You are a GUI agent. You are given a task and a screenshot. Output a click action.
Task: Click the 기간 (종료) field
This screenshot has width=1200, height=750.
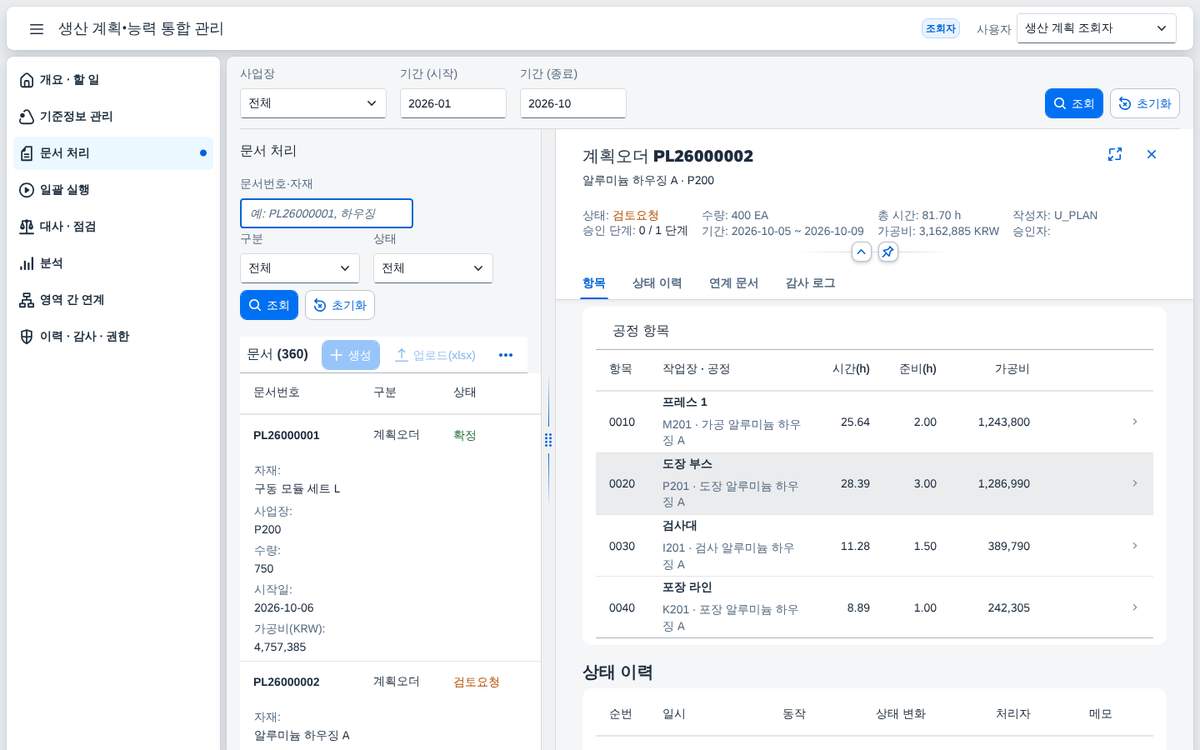tap(573, 103)
